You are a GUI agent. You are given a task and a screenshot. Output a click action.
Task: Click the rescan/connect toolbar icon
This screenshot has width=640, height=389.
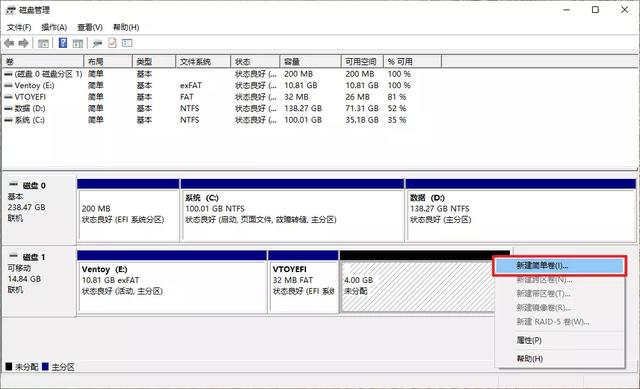click(97, 43)
